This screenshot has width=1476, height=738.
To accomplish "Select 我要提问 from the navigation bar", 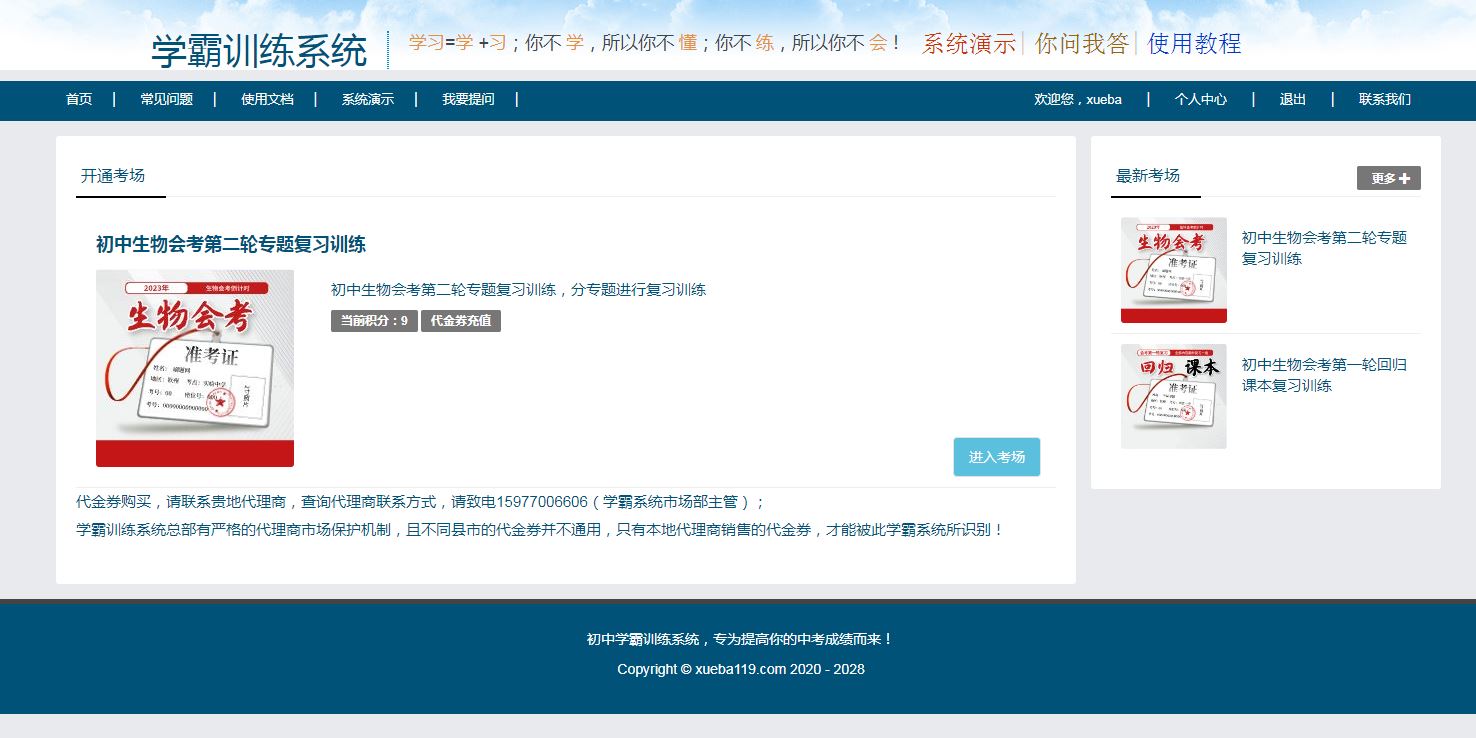I will click(x=466, y=100).
